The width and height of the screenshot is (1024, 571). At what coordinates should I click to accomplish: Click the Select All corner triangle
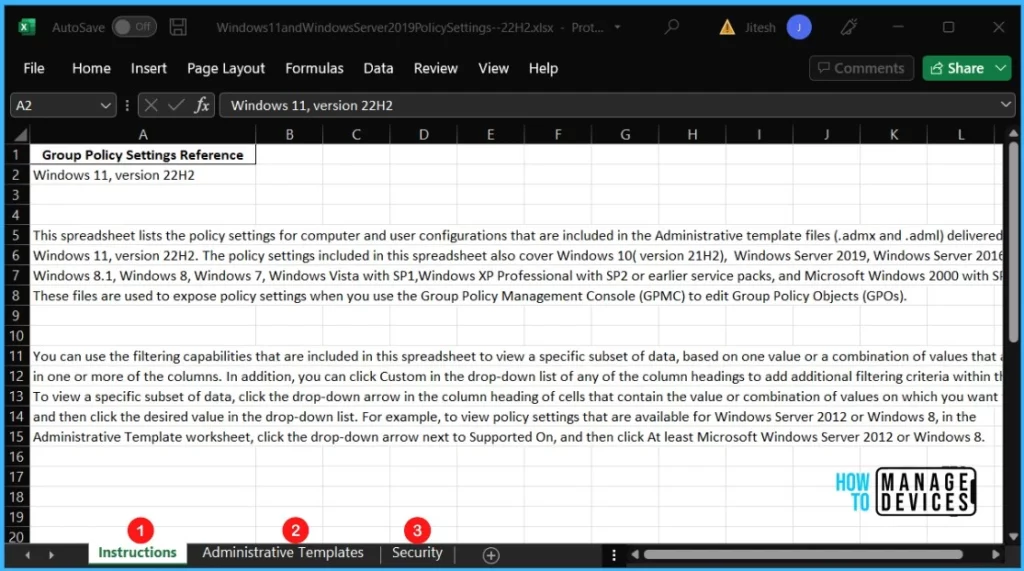pyautogui.click(x=20, y=135)
